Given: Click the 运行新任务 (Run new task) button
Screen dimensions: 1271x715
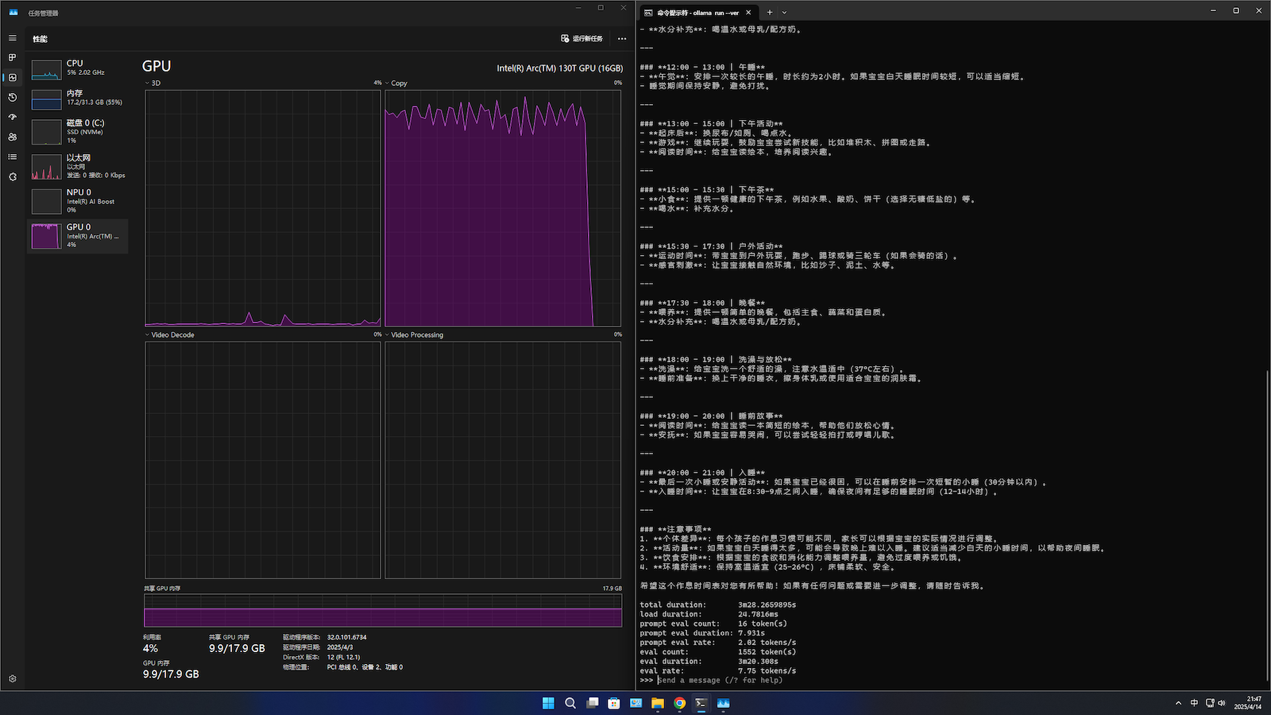Looking at the screenshot, I should tap(582, 39).
